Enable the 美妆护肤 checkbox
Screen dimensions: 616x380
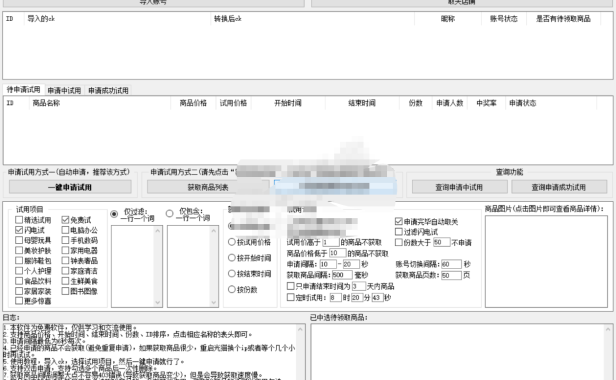pos(19,250)
